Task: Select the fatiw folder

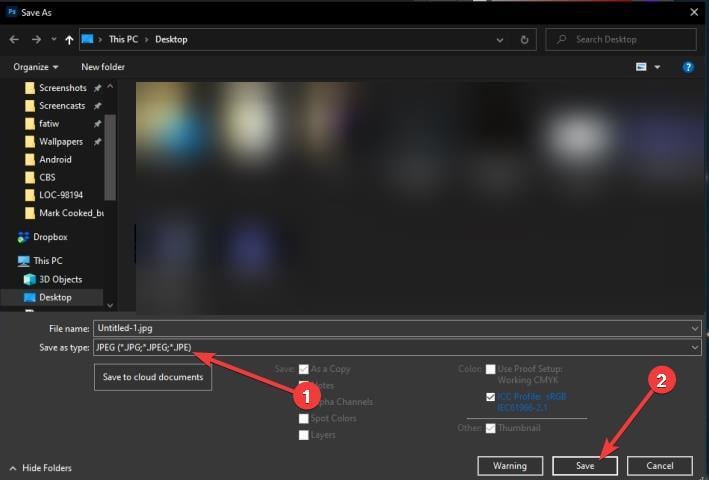Action: 49,123
